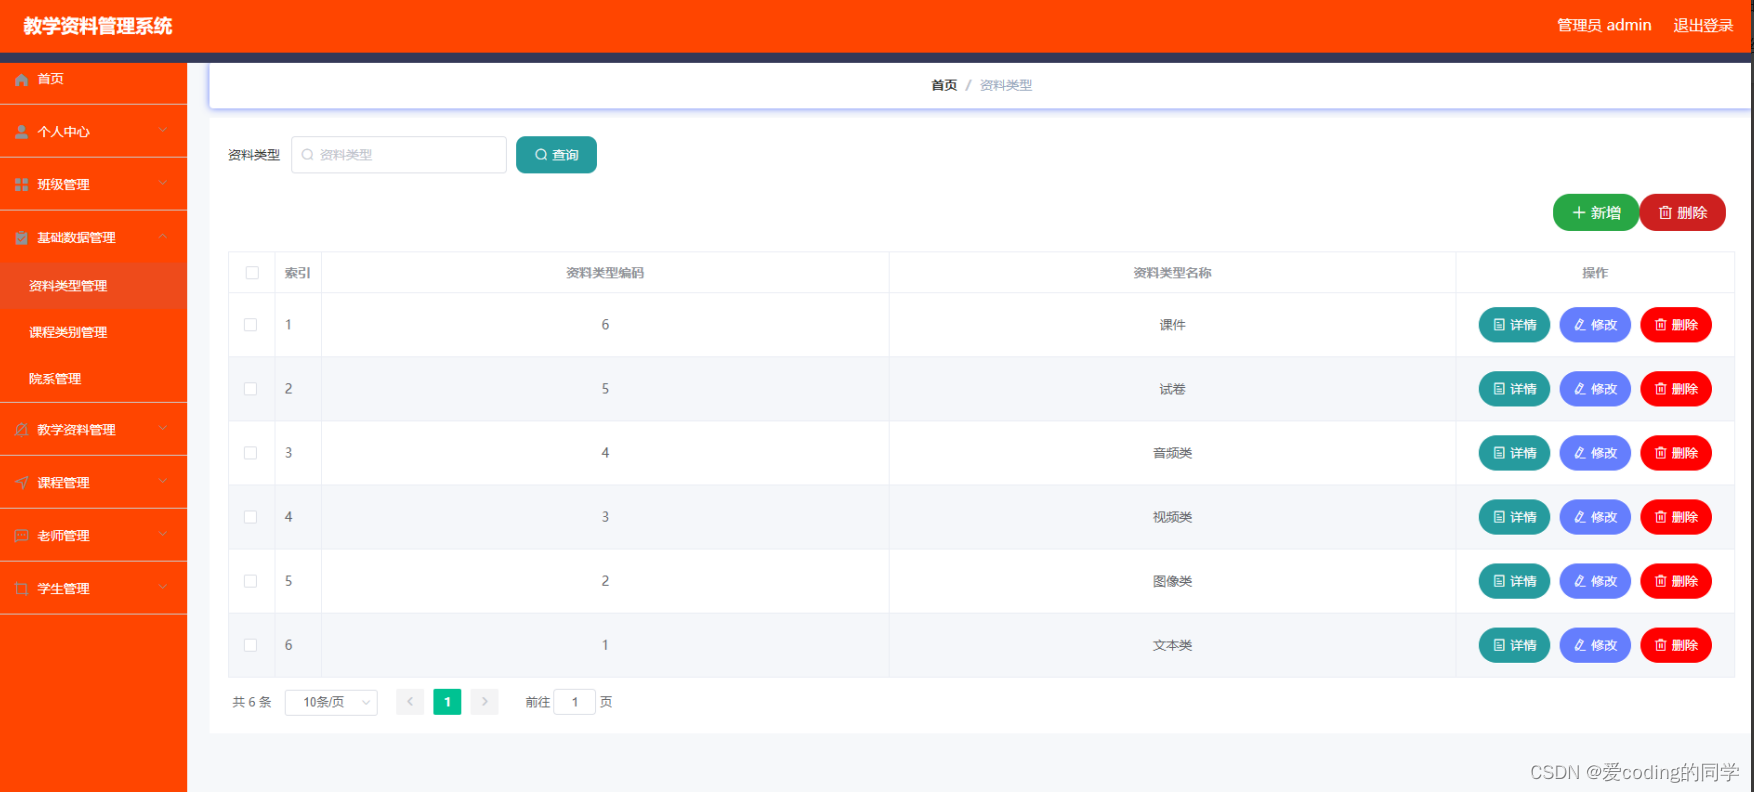Click 首页 in the breadcrumb
Image resolution: width=1754 pixels, height=792 pixels.
pos(944,86)
